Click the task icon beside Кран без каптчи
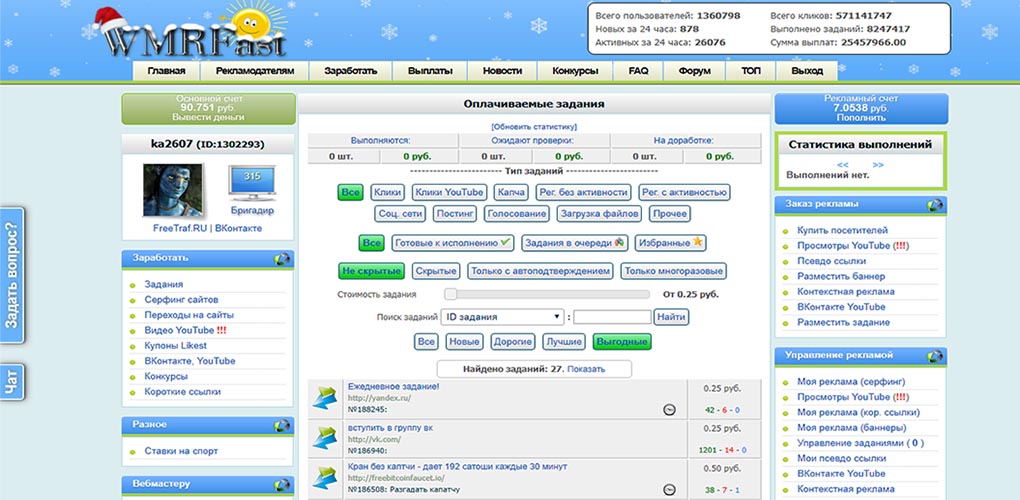This screenshot has height=500, width=1020. tap(325, 478)
